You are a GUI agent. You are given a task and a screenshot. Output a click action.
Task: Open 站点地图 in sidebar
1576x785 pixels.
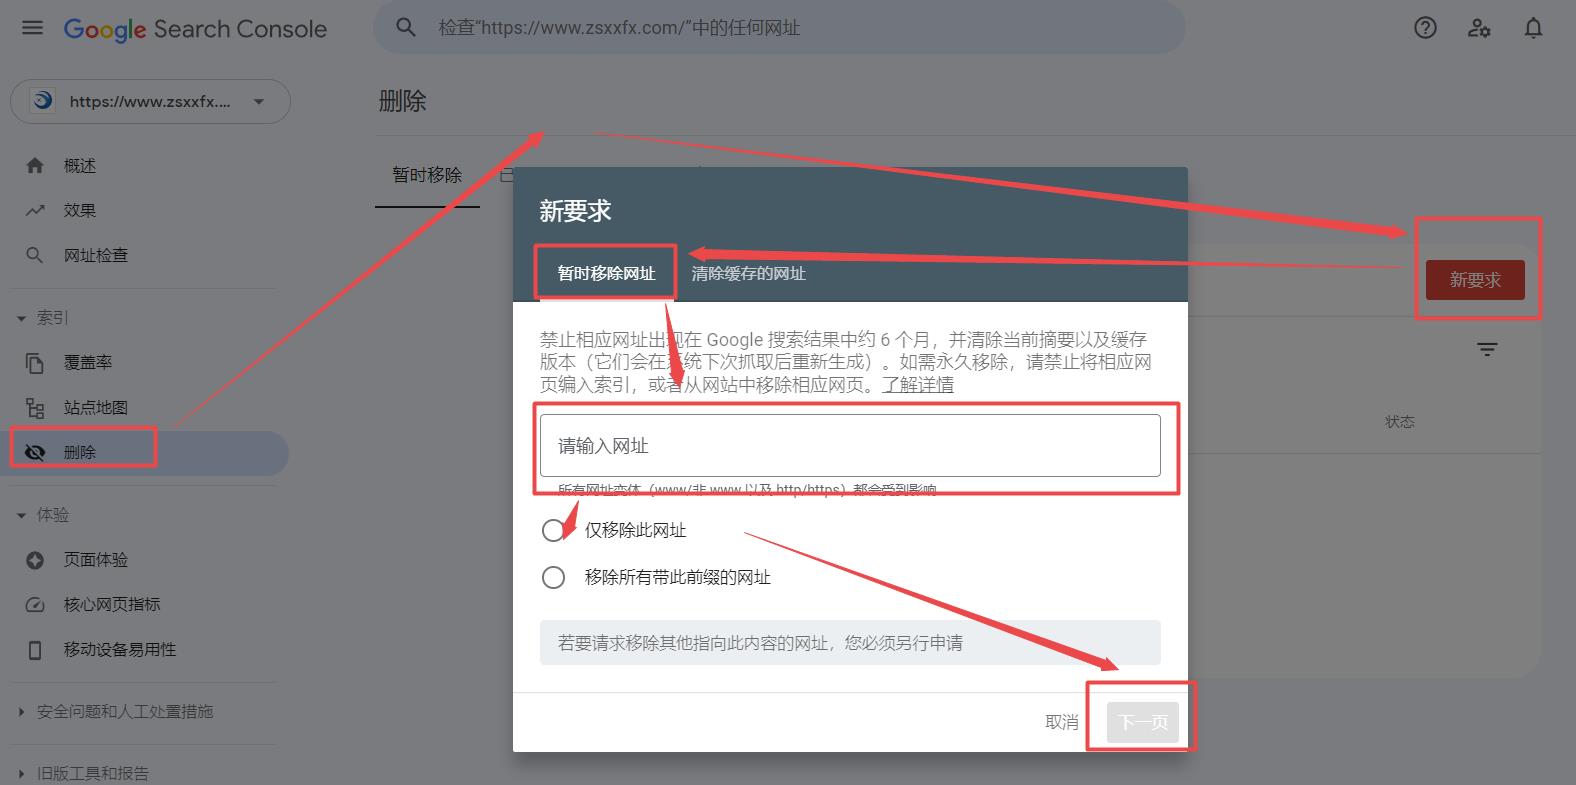point(96,407)
